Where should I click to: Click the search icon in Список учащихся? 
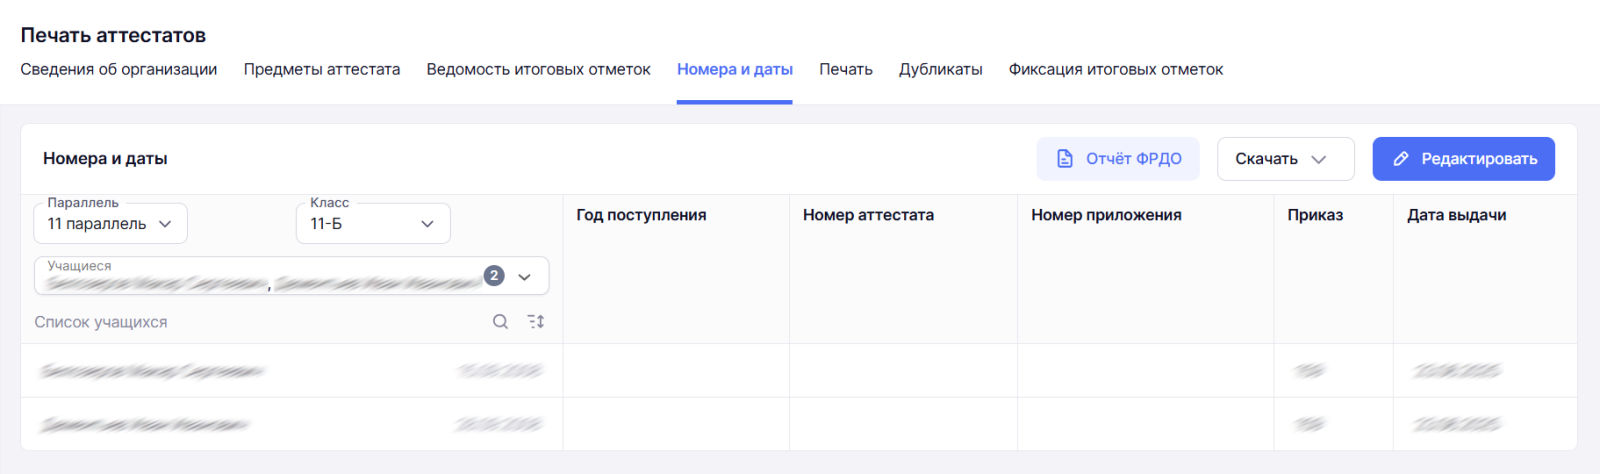[500, 321]
